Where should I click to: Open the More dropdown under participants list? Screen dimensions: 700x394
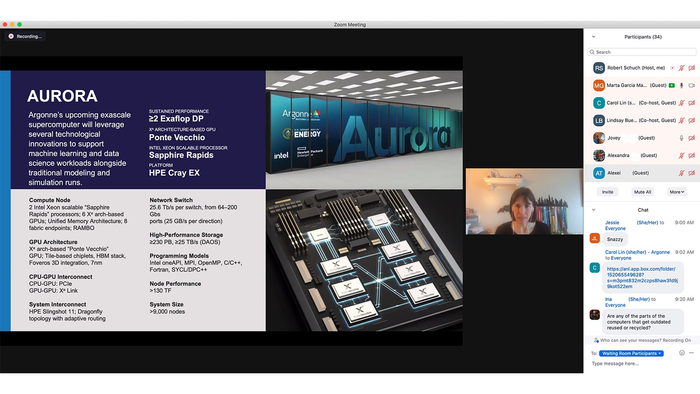pos(677,192)
